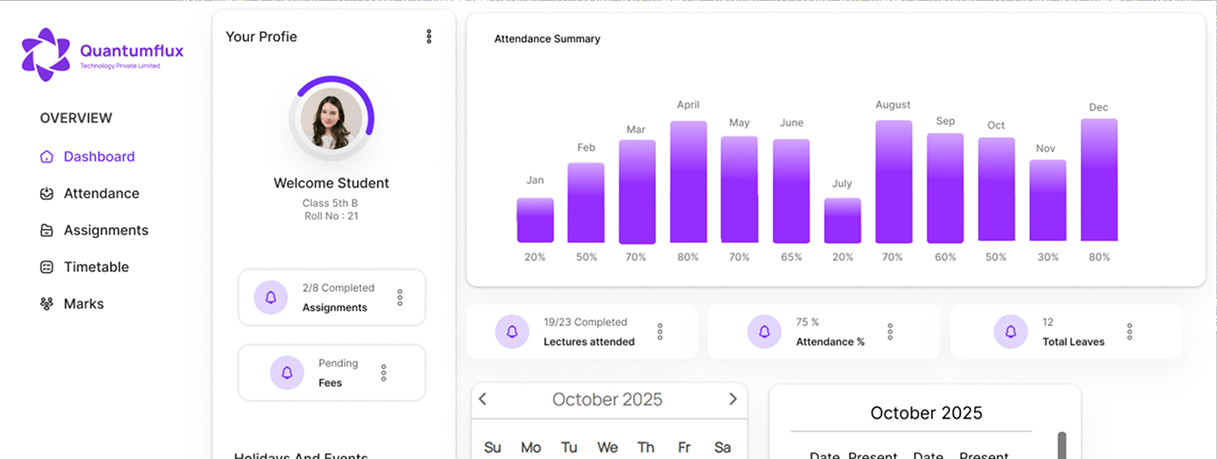The height and width of the screenshot is (459, 1217).
Task: Click the Dashboard home icon in sidebar
Action: [46, 157]
